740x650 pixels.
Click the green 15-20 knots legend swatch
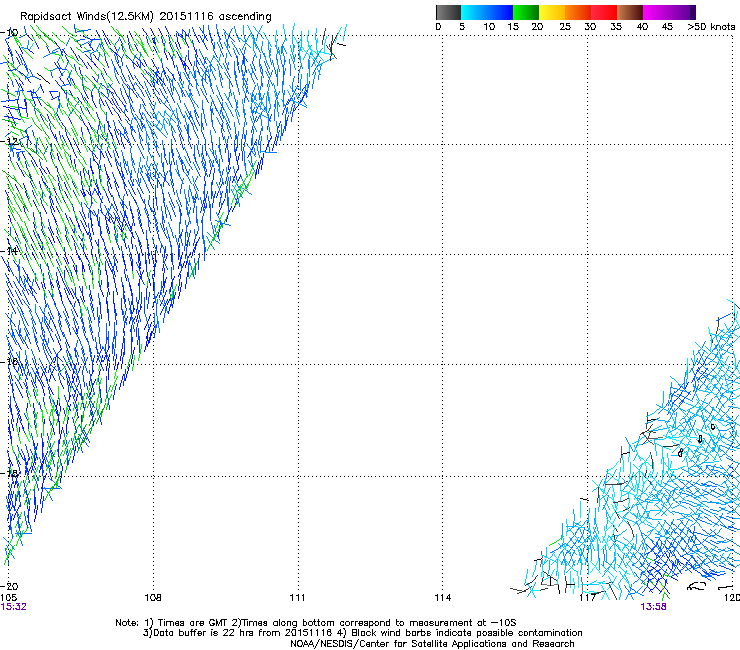526,12
